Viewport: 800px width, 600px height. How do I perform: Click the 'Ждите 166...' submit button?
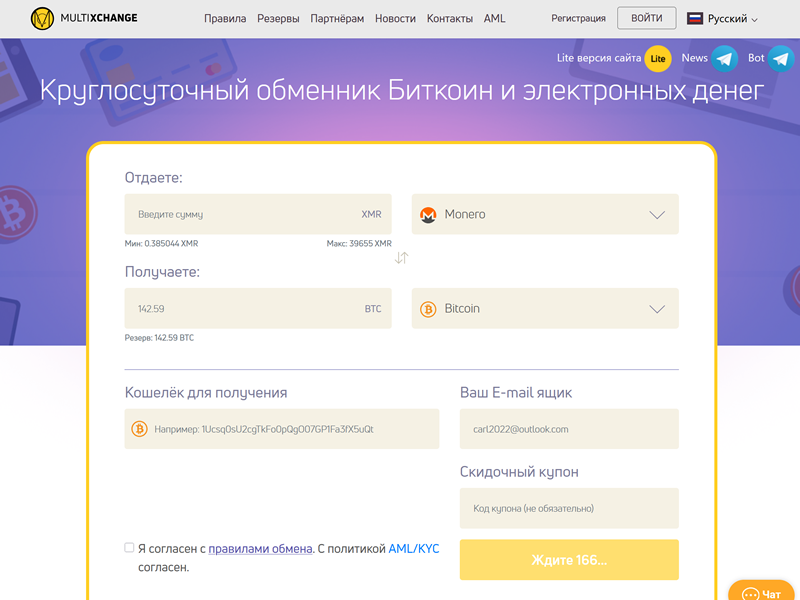(x=569, y=560)
